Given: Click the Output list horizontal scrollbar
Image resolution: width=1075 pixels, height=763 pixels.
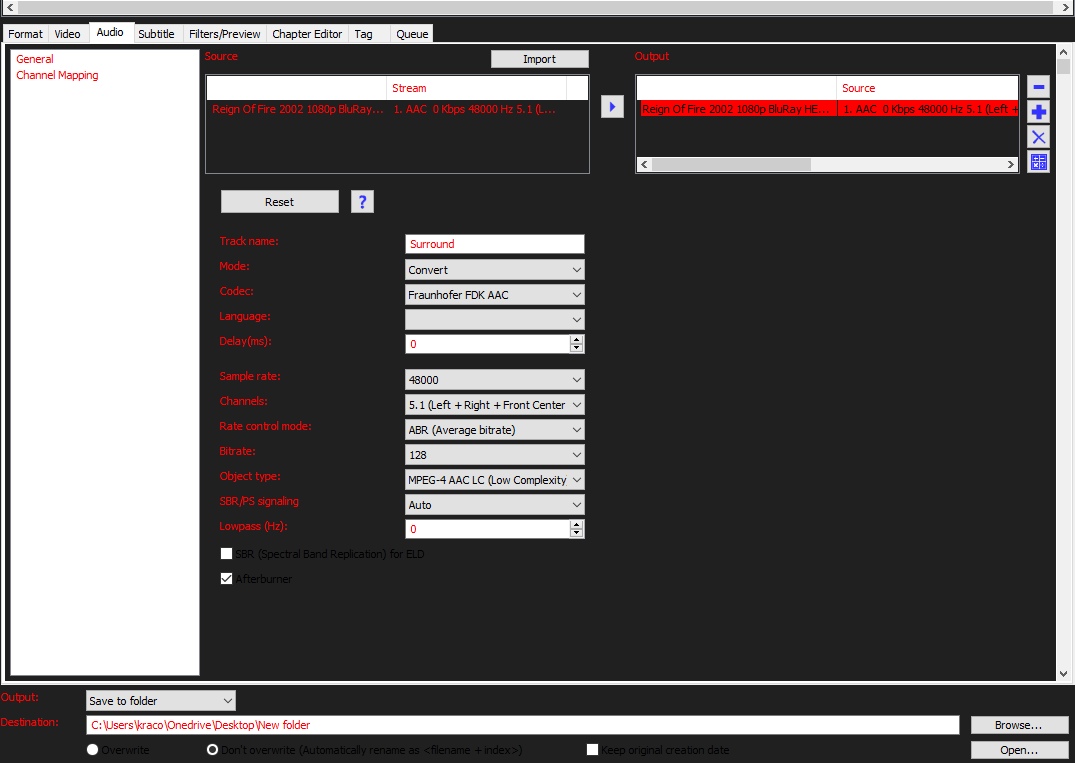Looking at the screenshot, I should click(827, 165).
